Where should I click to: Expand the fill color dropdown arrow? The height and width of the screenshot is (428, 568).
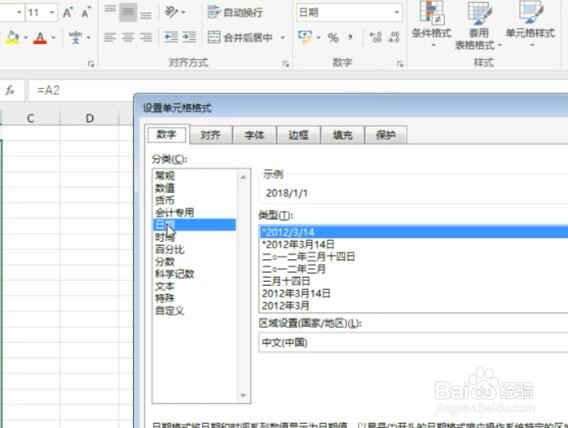click(25, 38)
